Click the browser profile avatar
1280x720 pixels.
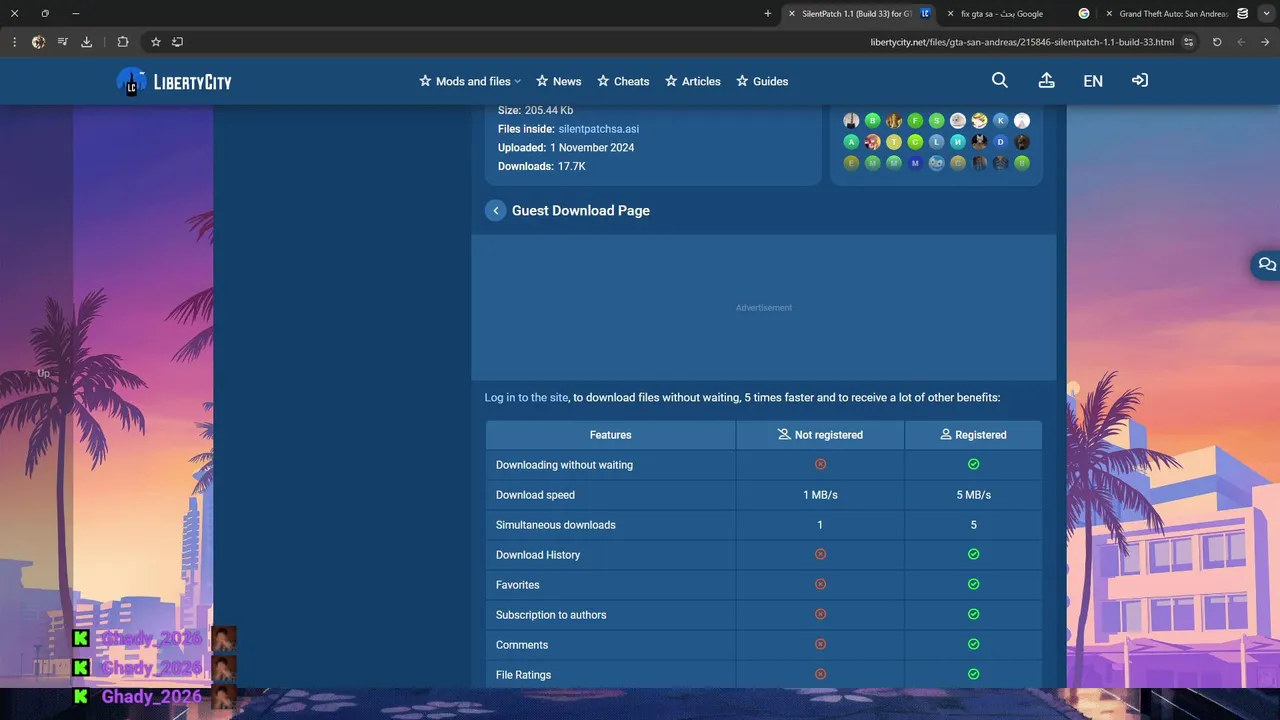click(38, 42)
